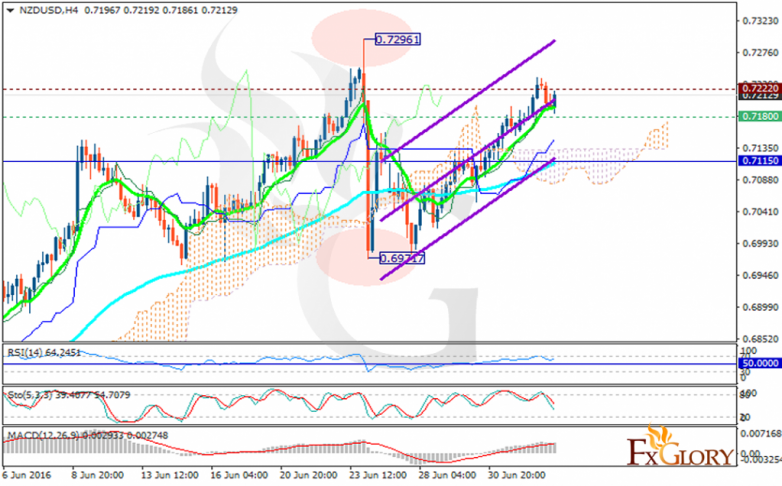Select the RSI 50.0000 level tag
782x486 pixels.
(x=760, y=363)
